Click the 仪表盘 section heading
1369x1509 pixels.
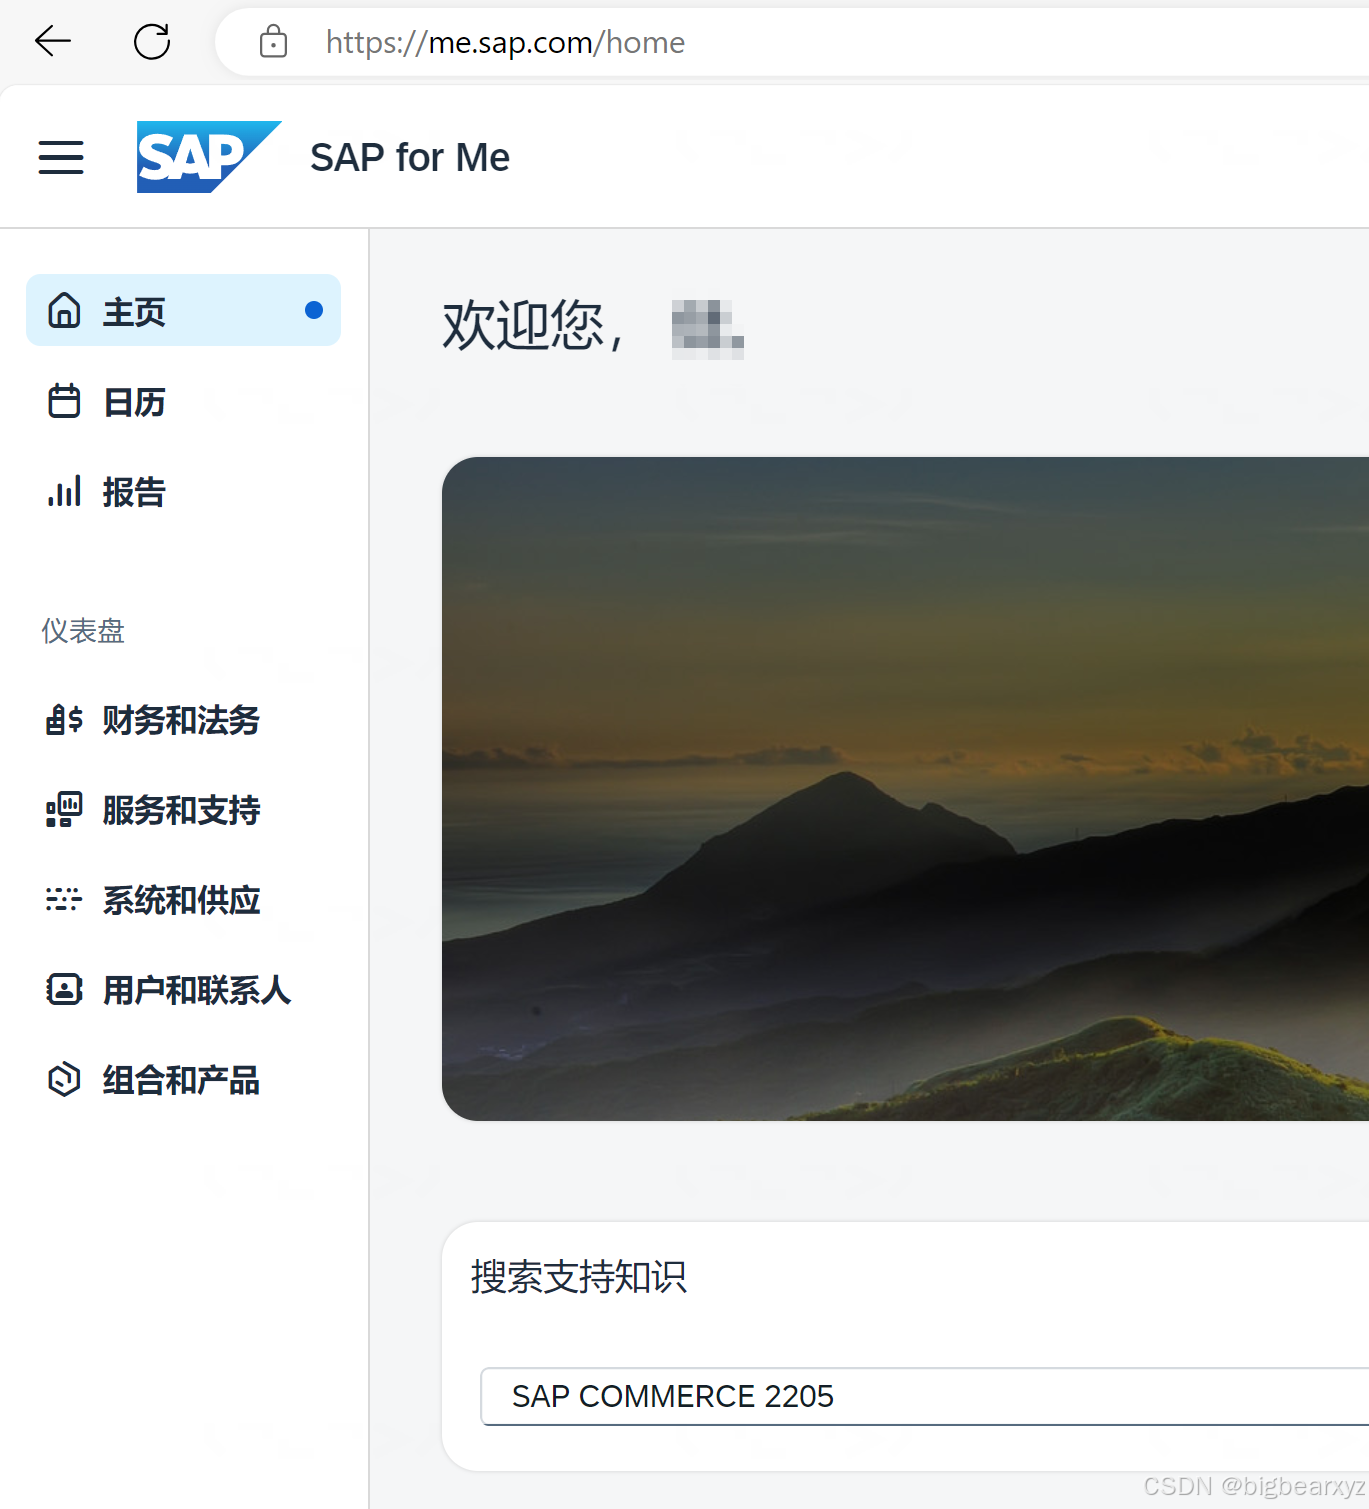pos(83,631)
